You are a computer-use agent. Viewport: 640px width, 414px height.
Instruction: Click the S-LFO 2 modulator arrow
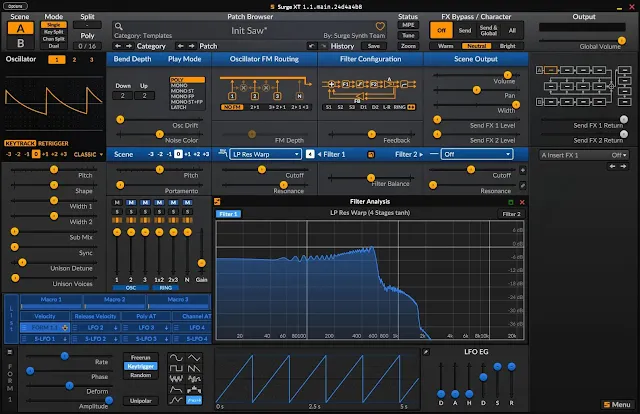pyautogui.click(x=116, y=339)
